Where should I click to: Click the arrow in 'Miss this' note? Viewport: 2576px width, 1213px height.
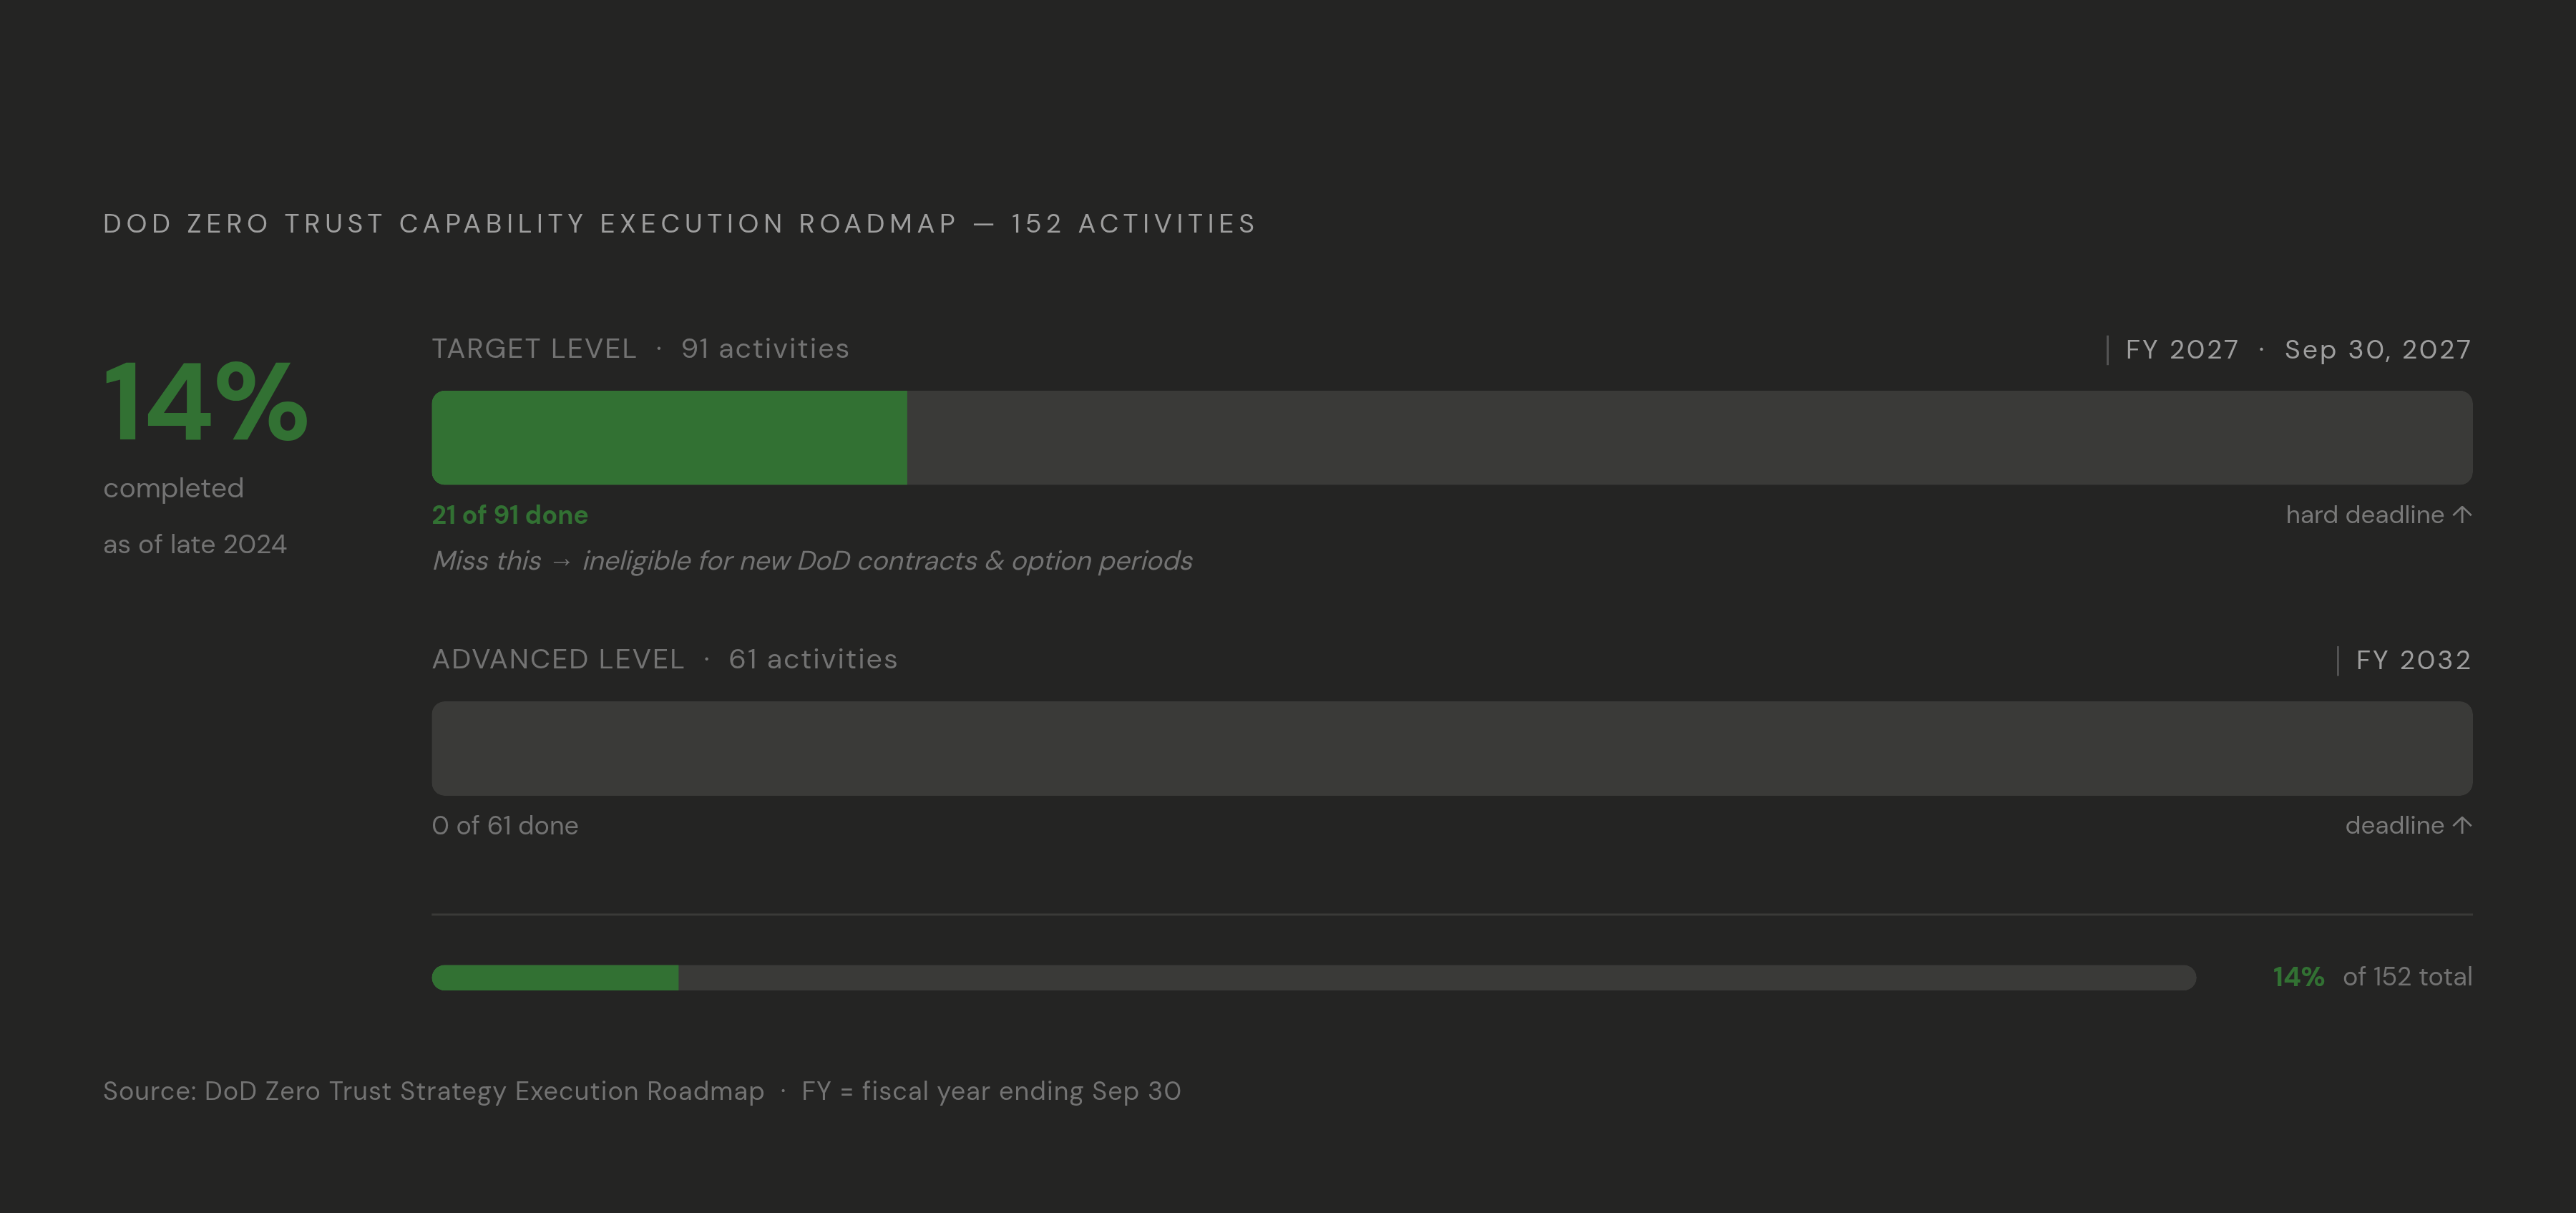tap(561, 562)
